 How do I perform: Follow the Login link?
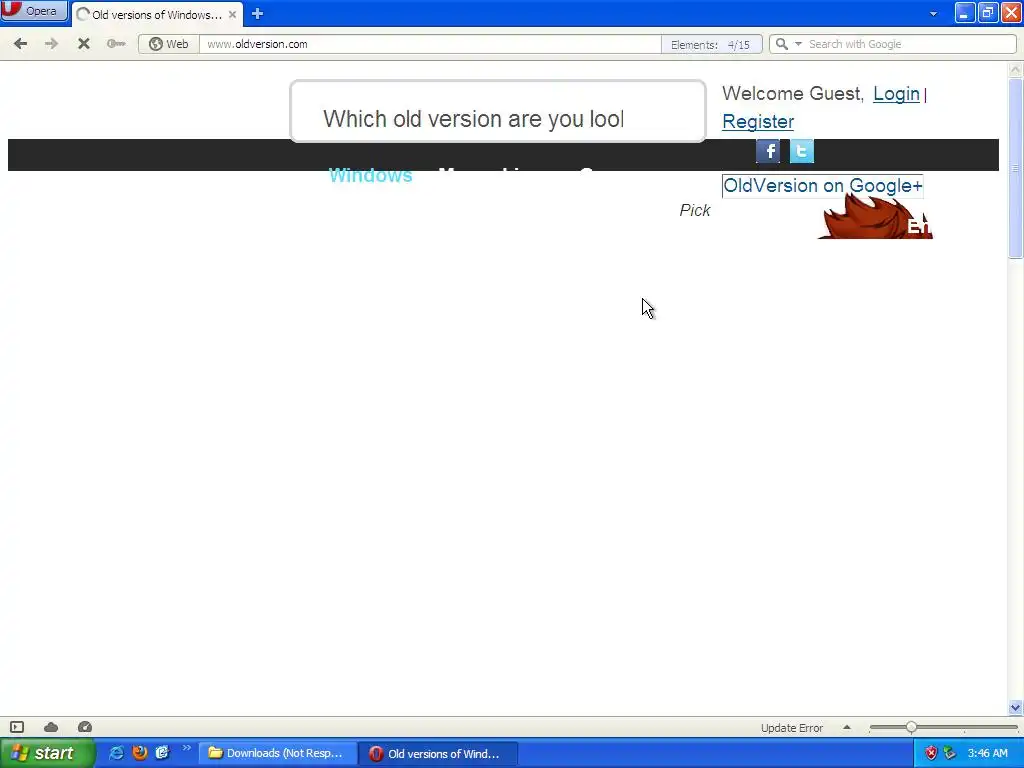point(896,94)
